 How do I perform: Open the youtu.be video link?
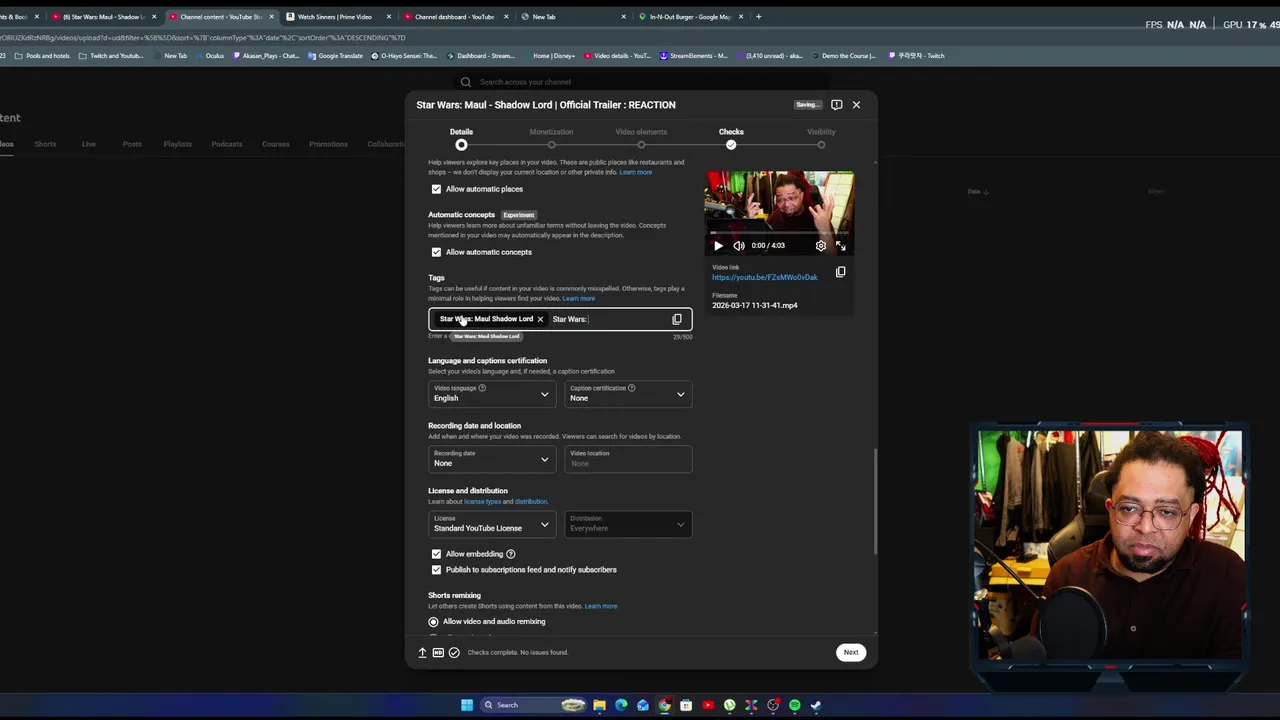tap(765, 277)
